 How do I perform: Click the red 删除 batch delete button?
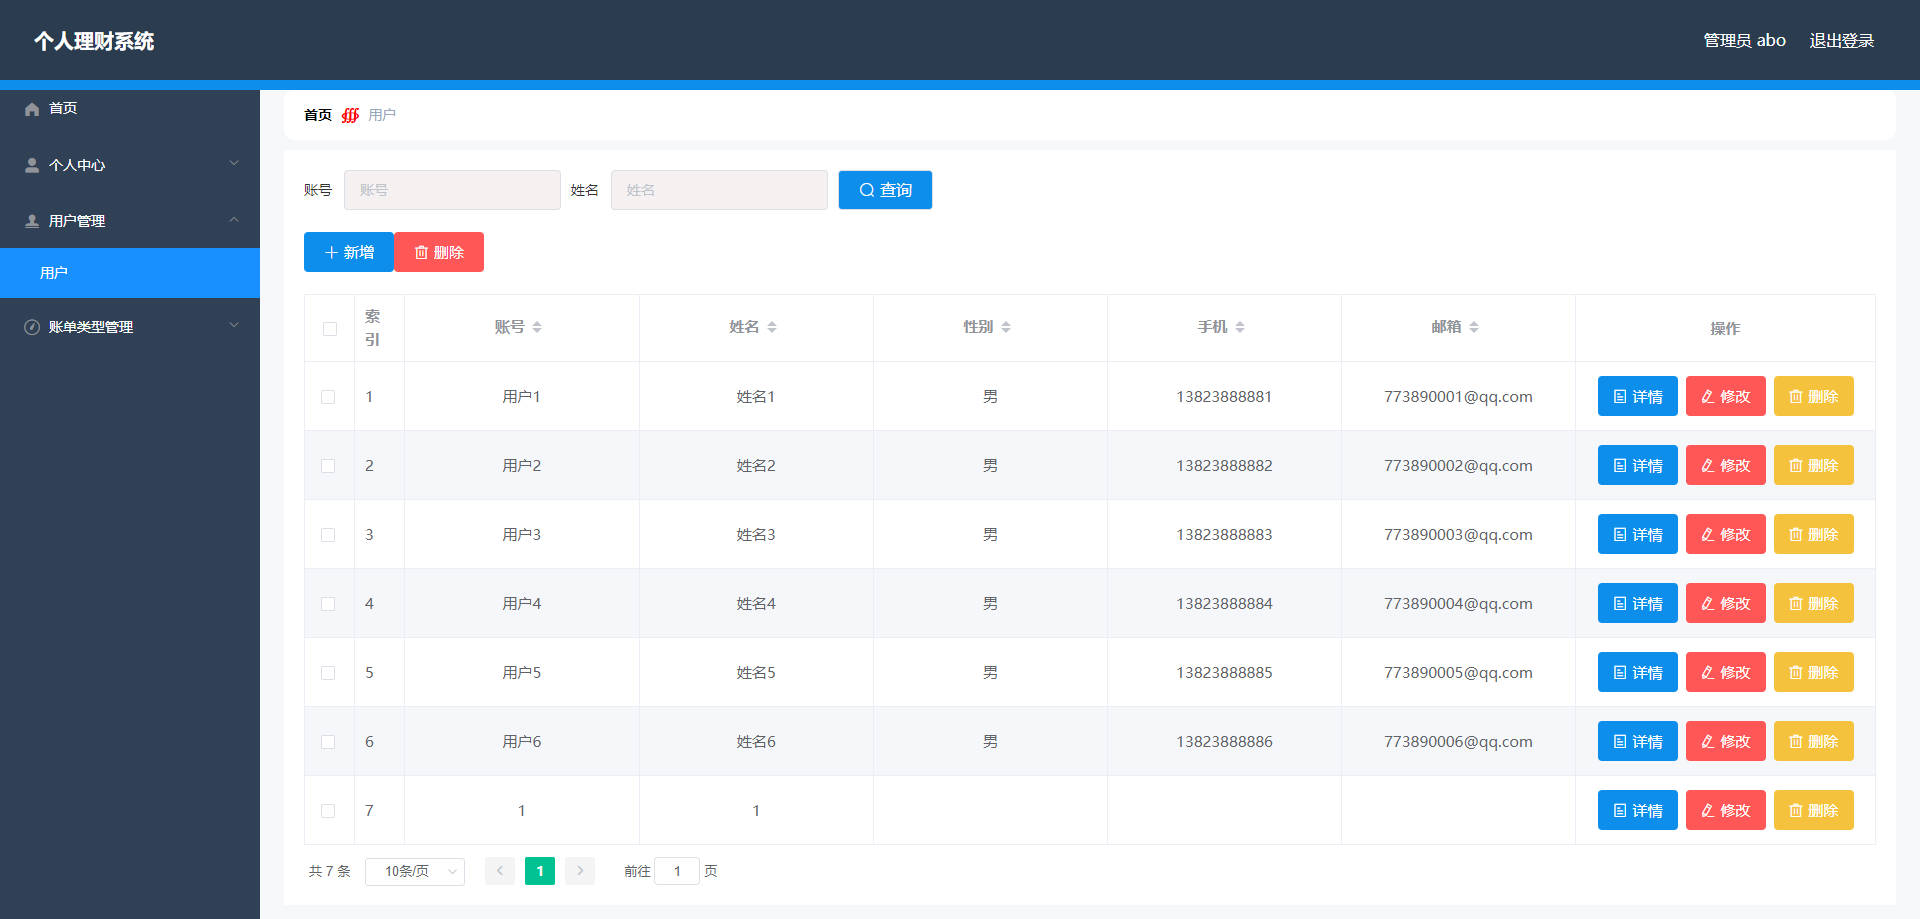pos(439,252)
